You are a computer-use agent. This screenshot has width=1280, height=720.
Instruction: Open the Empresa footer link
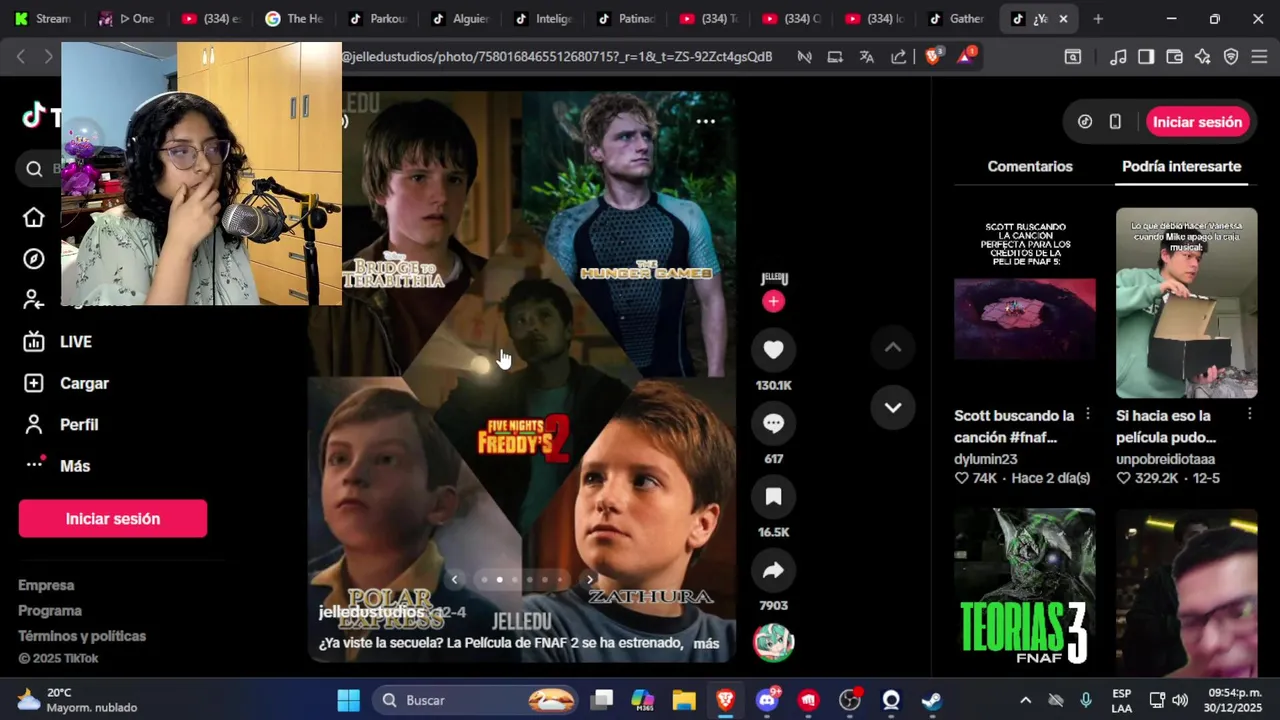pyautogui.click(x=46, y=585)
